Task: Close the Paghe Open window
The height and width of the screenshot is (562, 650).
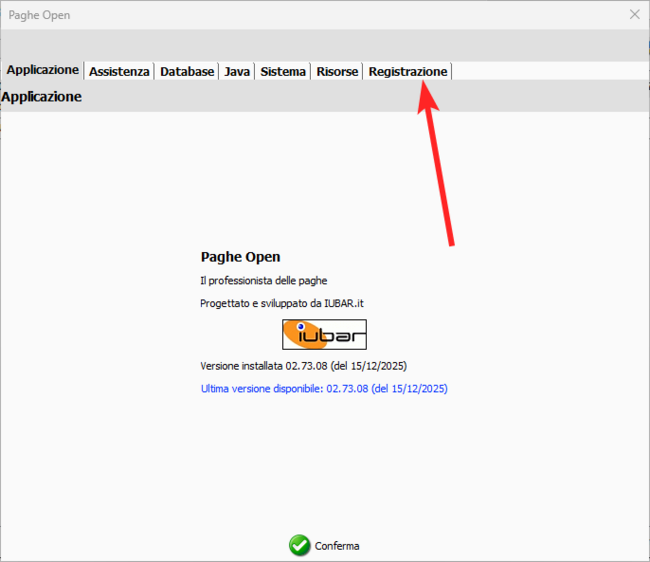Action: [633, 15]
